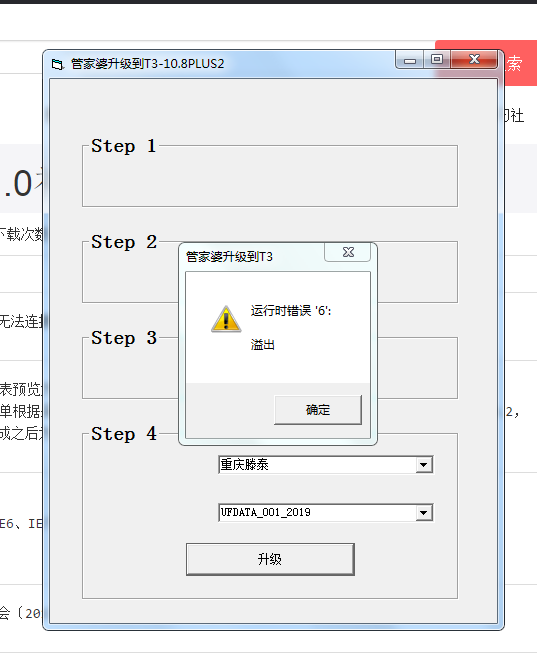Viewport: 537px width, 653px height.
Task: Click the Step 3 group label
Action: point(124,338)
